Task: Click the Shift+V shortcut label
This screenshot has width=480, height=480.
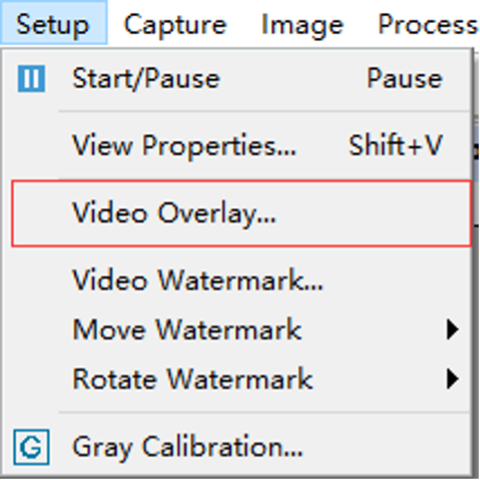Action: pyautogui.click(x=395, y=145)
